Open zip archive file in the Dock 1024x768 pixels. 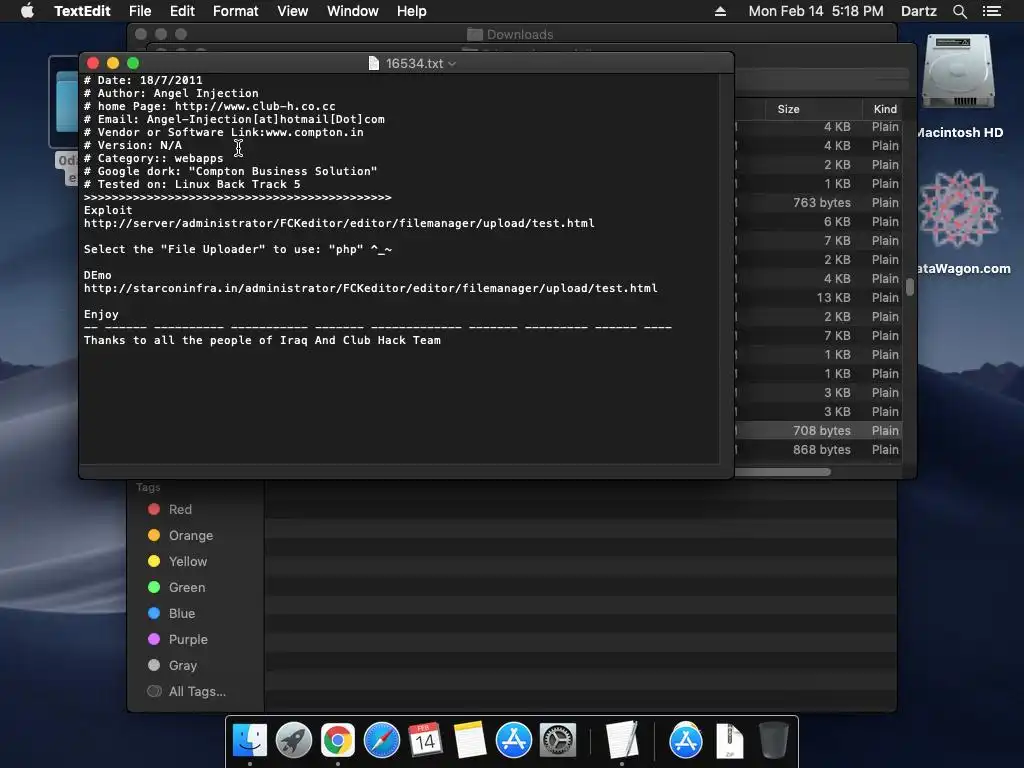coord(729,741)
